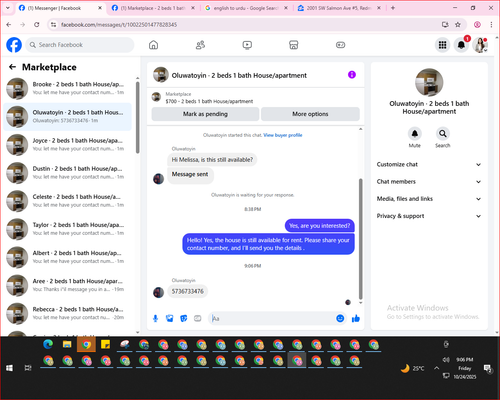Click the purple conversation info icon
This screenshot has height=400, width=500.
click(x=352, y=75)
